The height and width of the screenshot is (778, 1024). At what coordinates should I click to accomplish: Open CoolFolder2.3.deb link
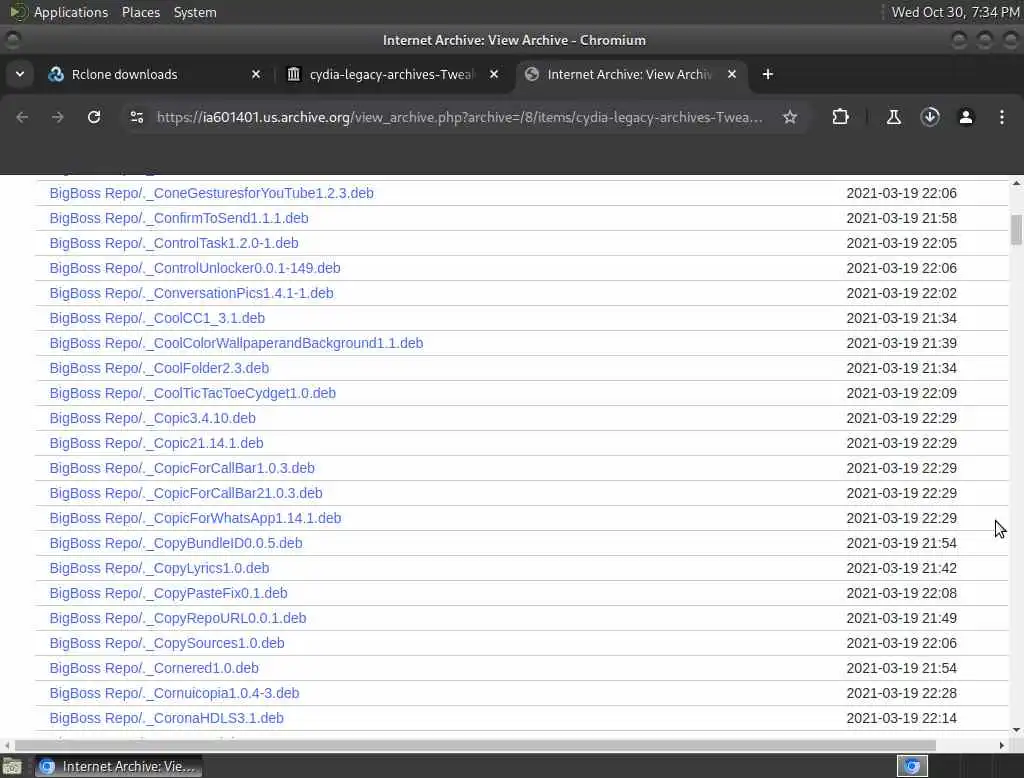point(159,368)
